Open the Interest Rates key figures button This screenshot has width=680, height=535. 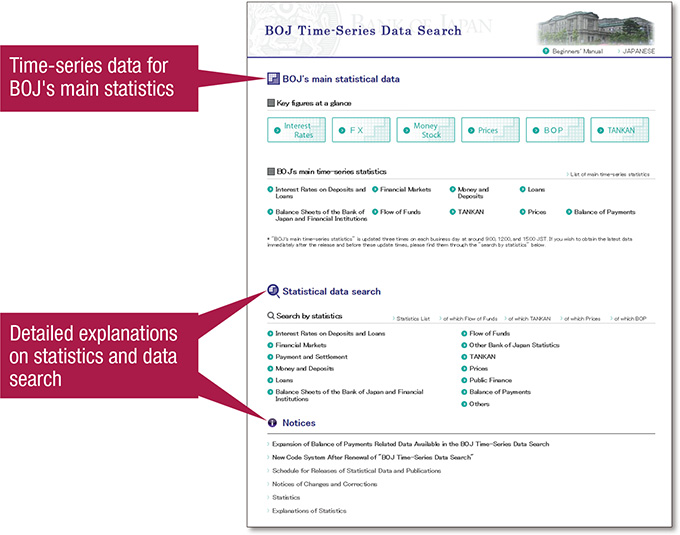click(x=296, y=130)
